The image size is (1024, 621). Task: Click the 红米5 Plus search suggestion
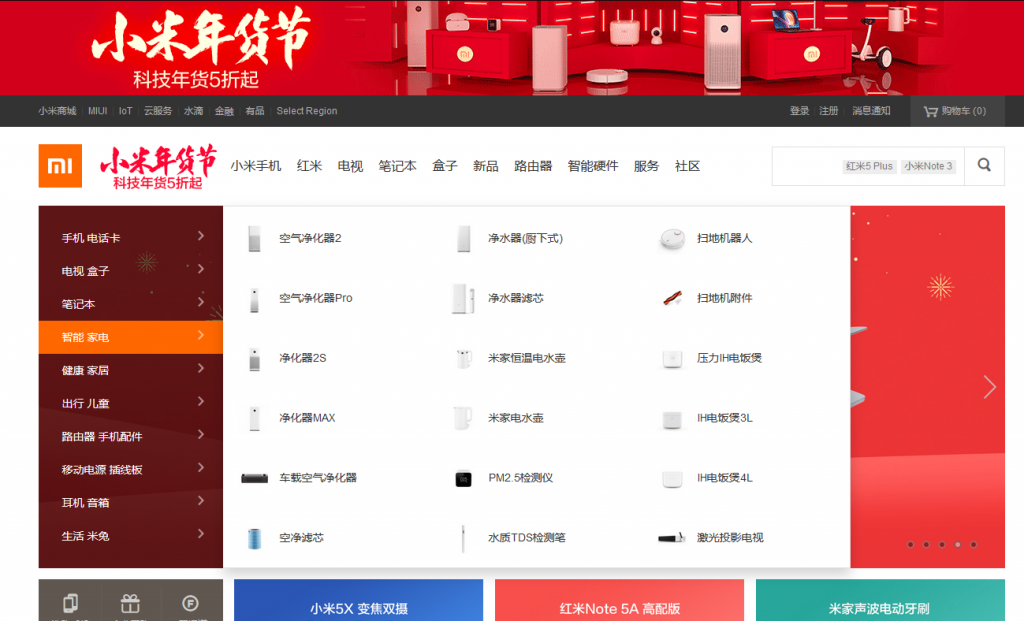(869, 167)
